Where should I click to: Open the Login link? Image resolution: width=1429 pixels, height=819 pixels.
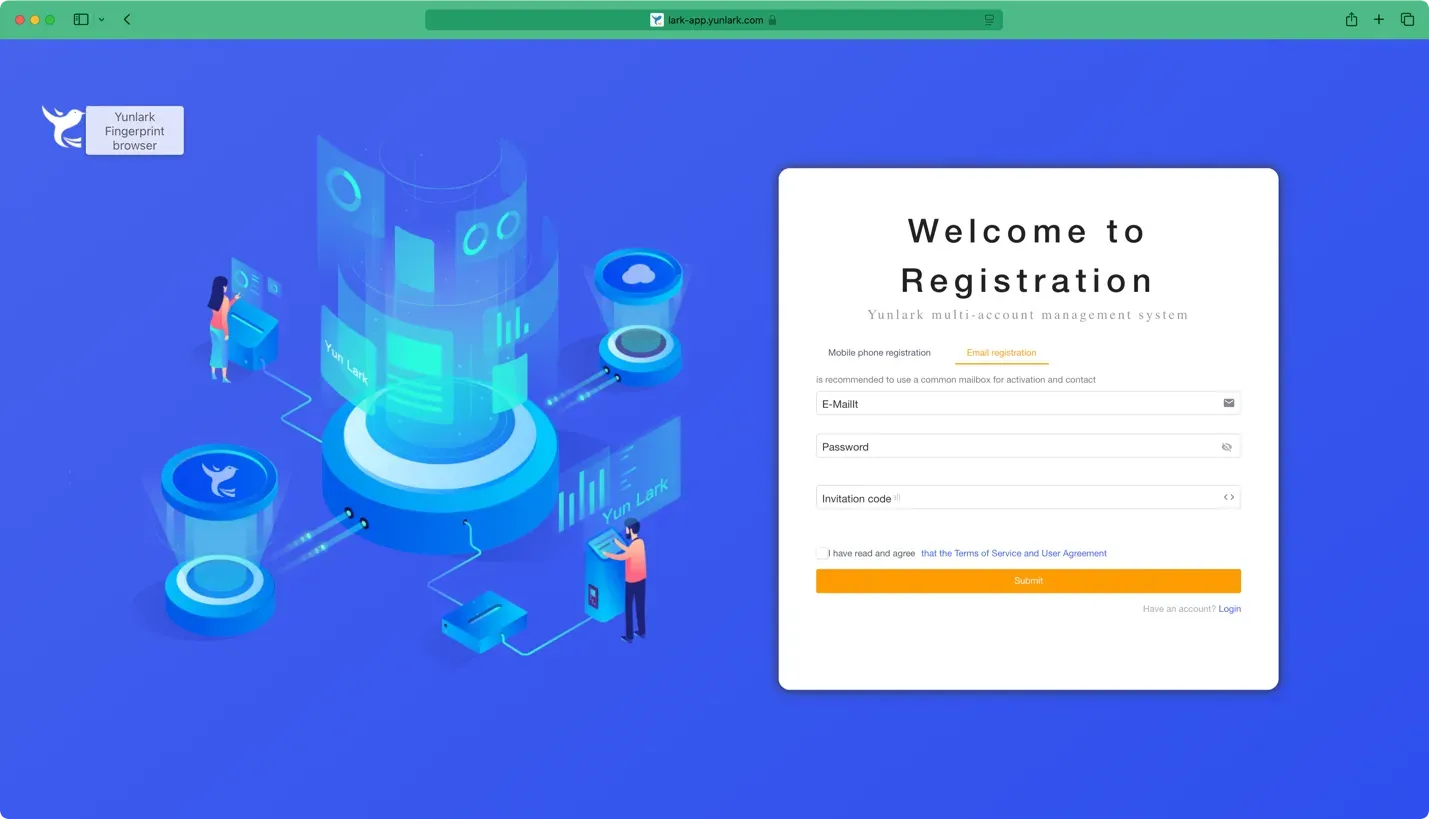click(x=1230, y=608)
